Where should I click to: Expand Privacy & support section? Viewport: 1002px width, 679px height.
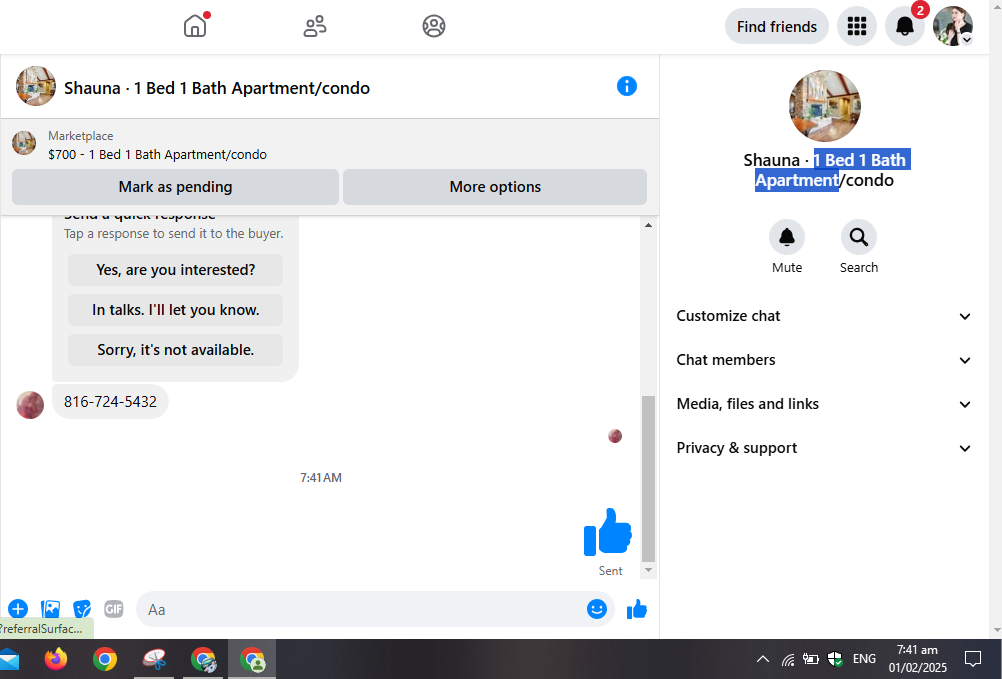(x=824, y=448)
